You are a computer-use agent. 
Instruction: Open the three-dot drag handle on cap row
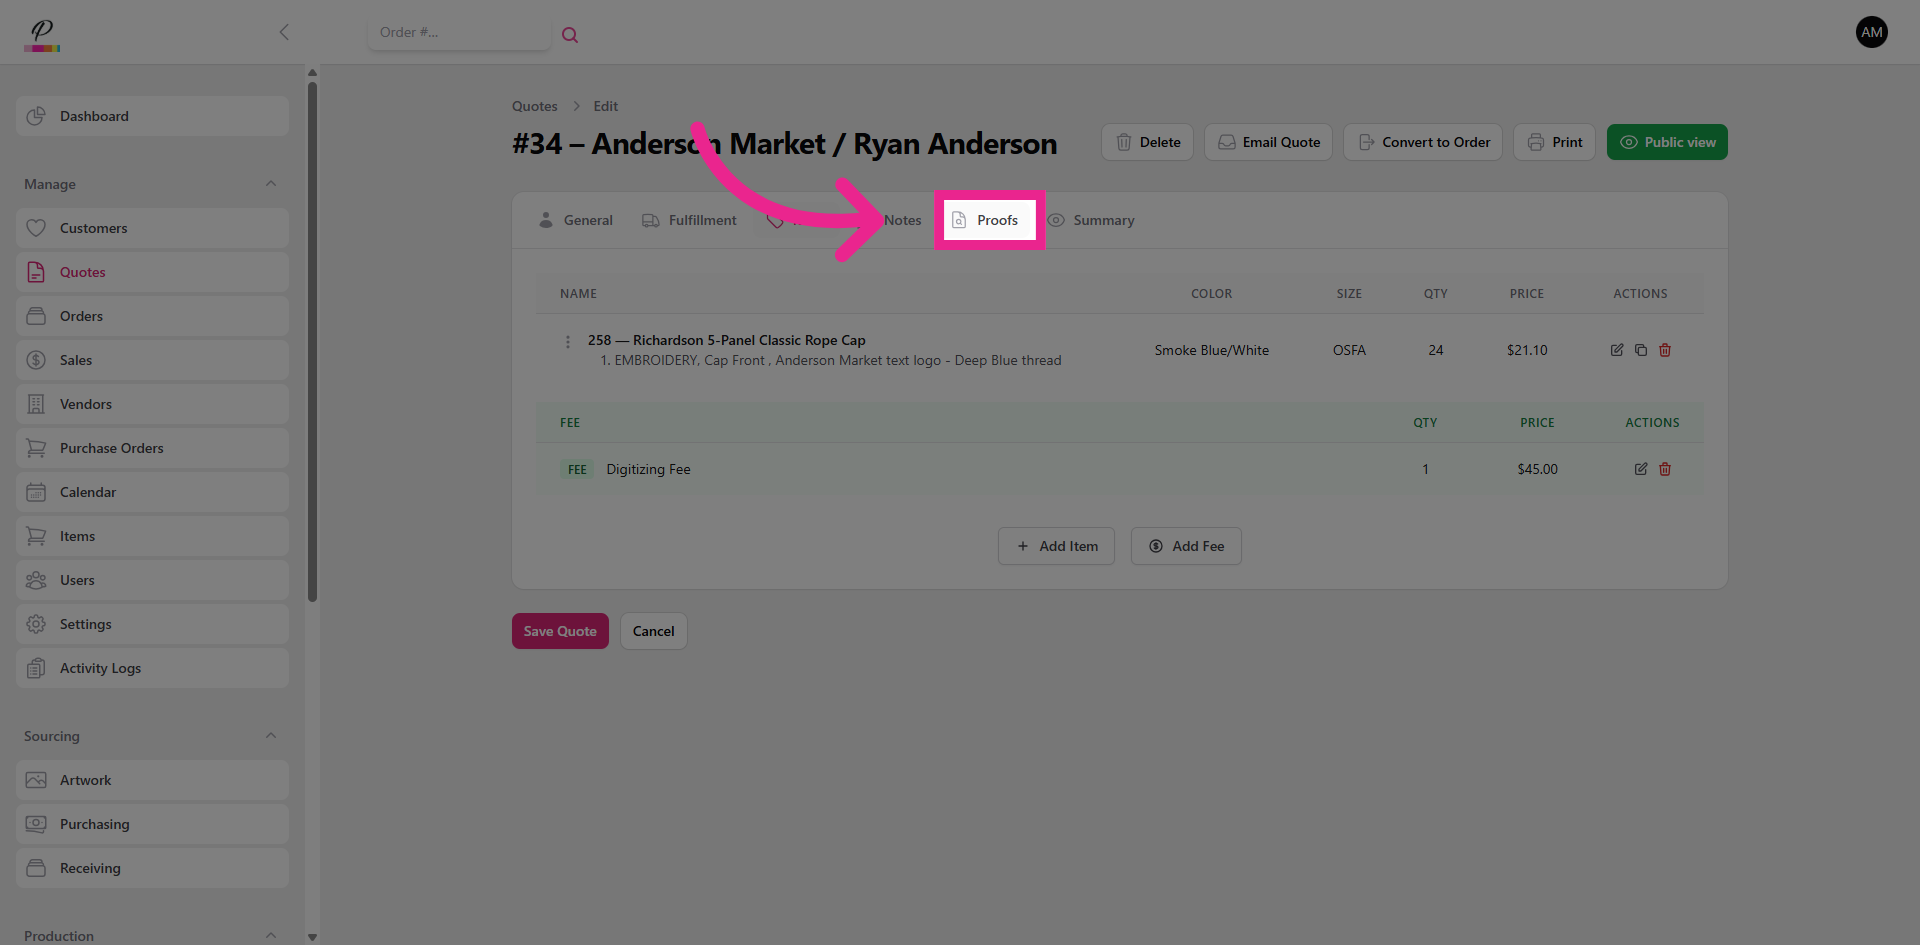click(568, 342)
